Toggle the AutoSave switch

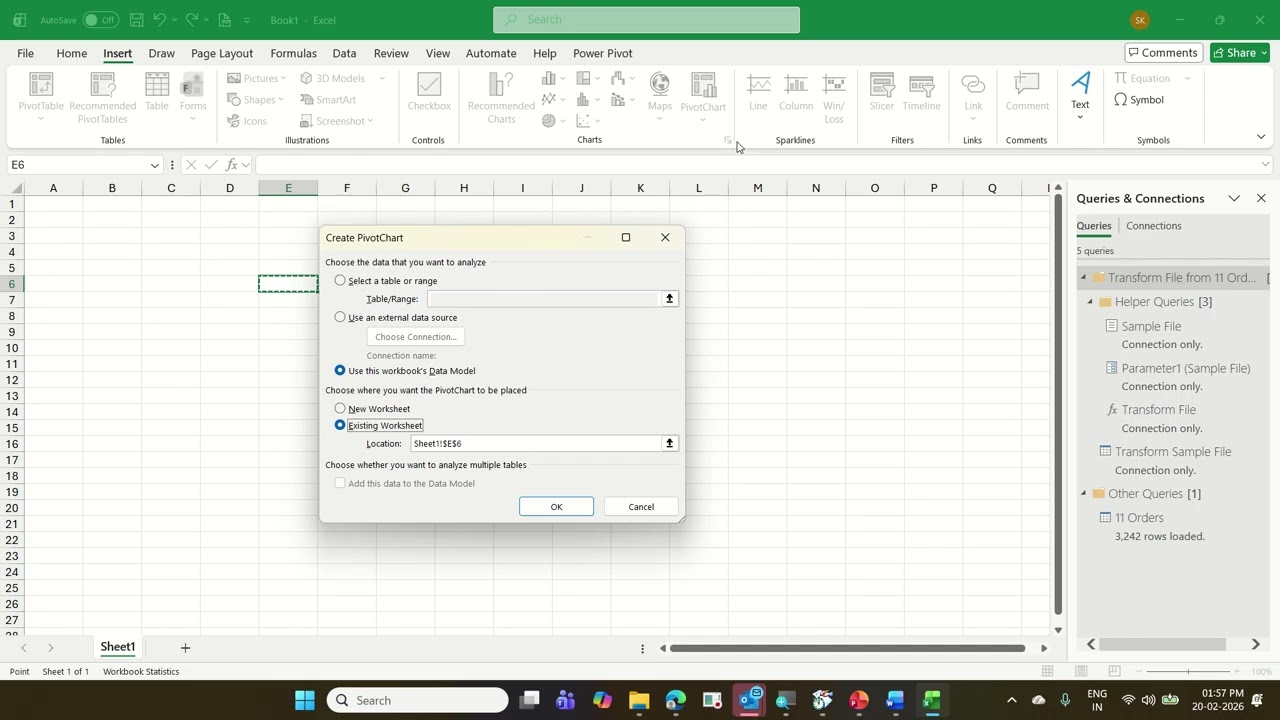(100, 20)
